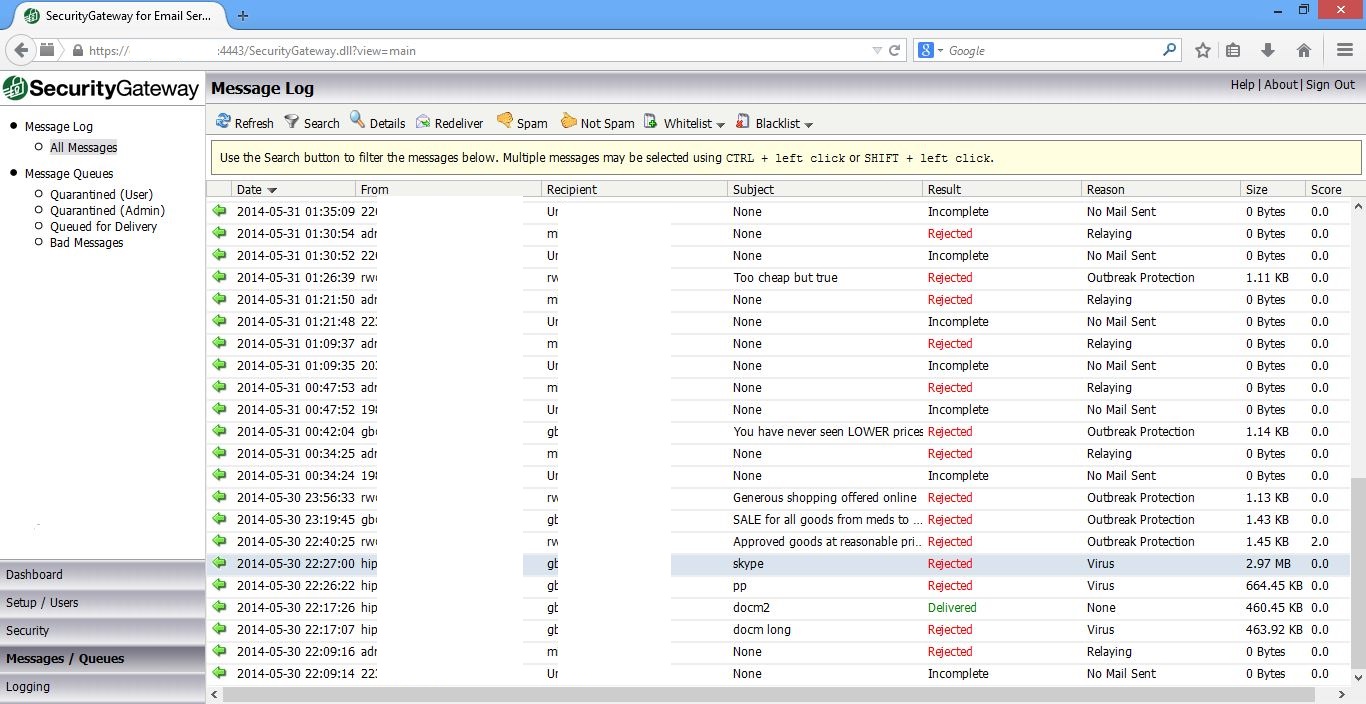Viewport: 1366px width, 704px height.
Task: Click the browser home icon
Action: [x=1303, y=50]
